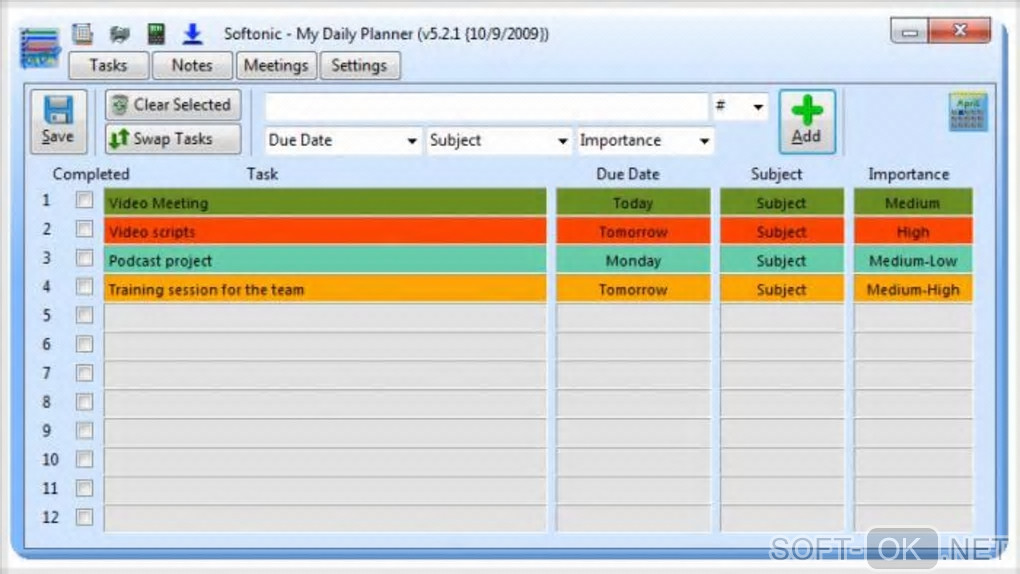Tick the checkbox for row 7
The width and height of the screenshot is (1020, 574).
(84, 373)
